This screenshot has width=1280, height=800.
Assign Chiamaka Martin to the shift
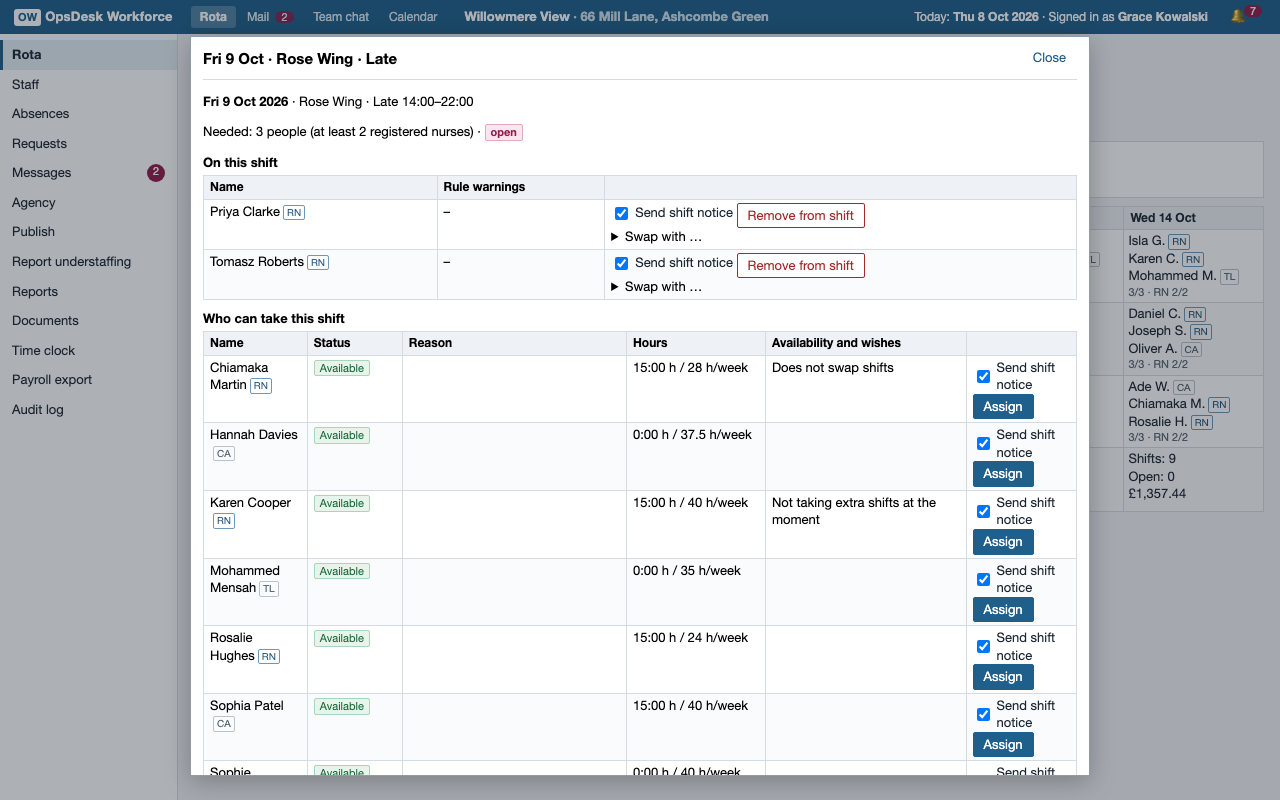pos(1003,406)
